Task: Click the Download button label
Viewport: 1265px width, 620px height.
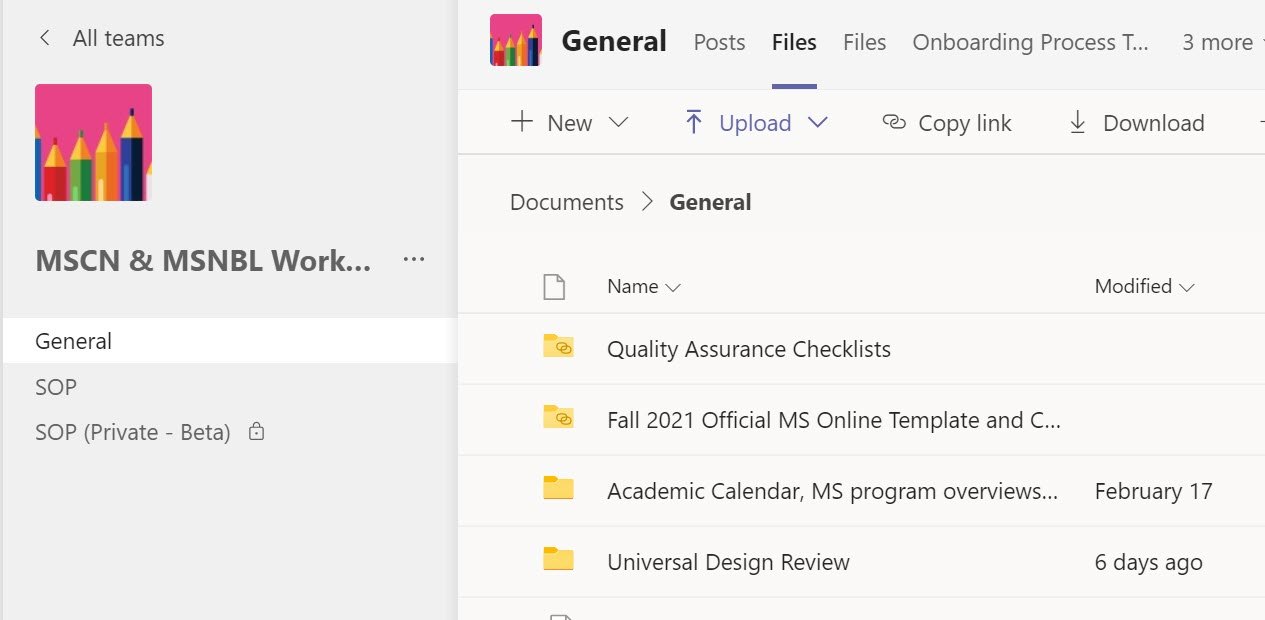Action: [x=1154, y=123]
